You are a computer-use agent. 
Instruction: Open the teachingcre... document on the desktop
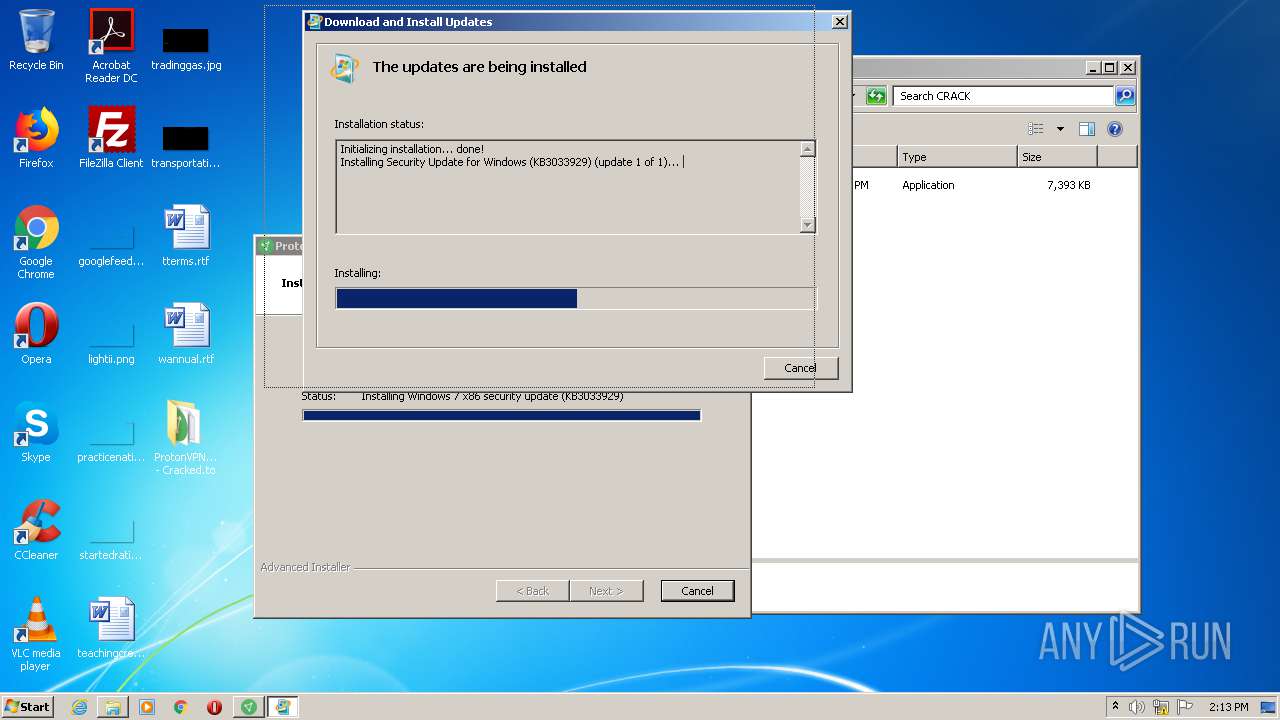(111, 628)
